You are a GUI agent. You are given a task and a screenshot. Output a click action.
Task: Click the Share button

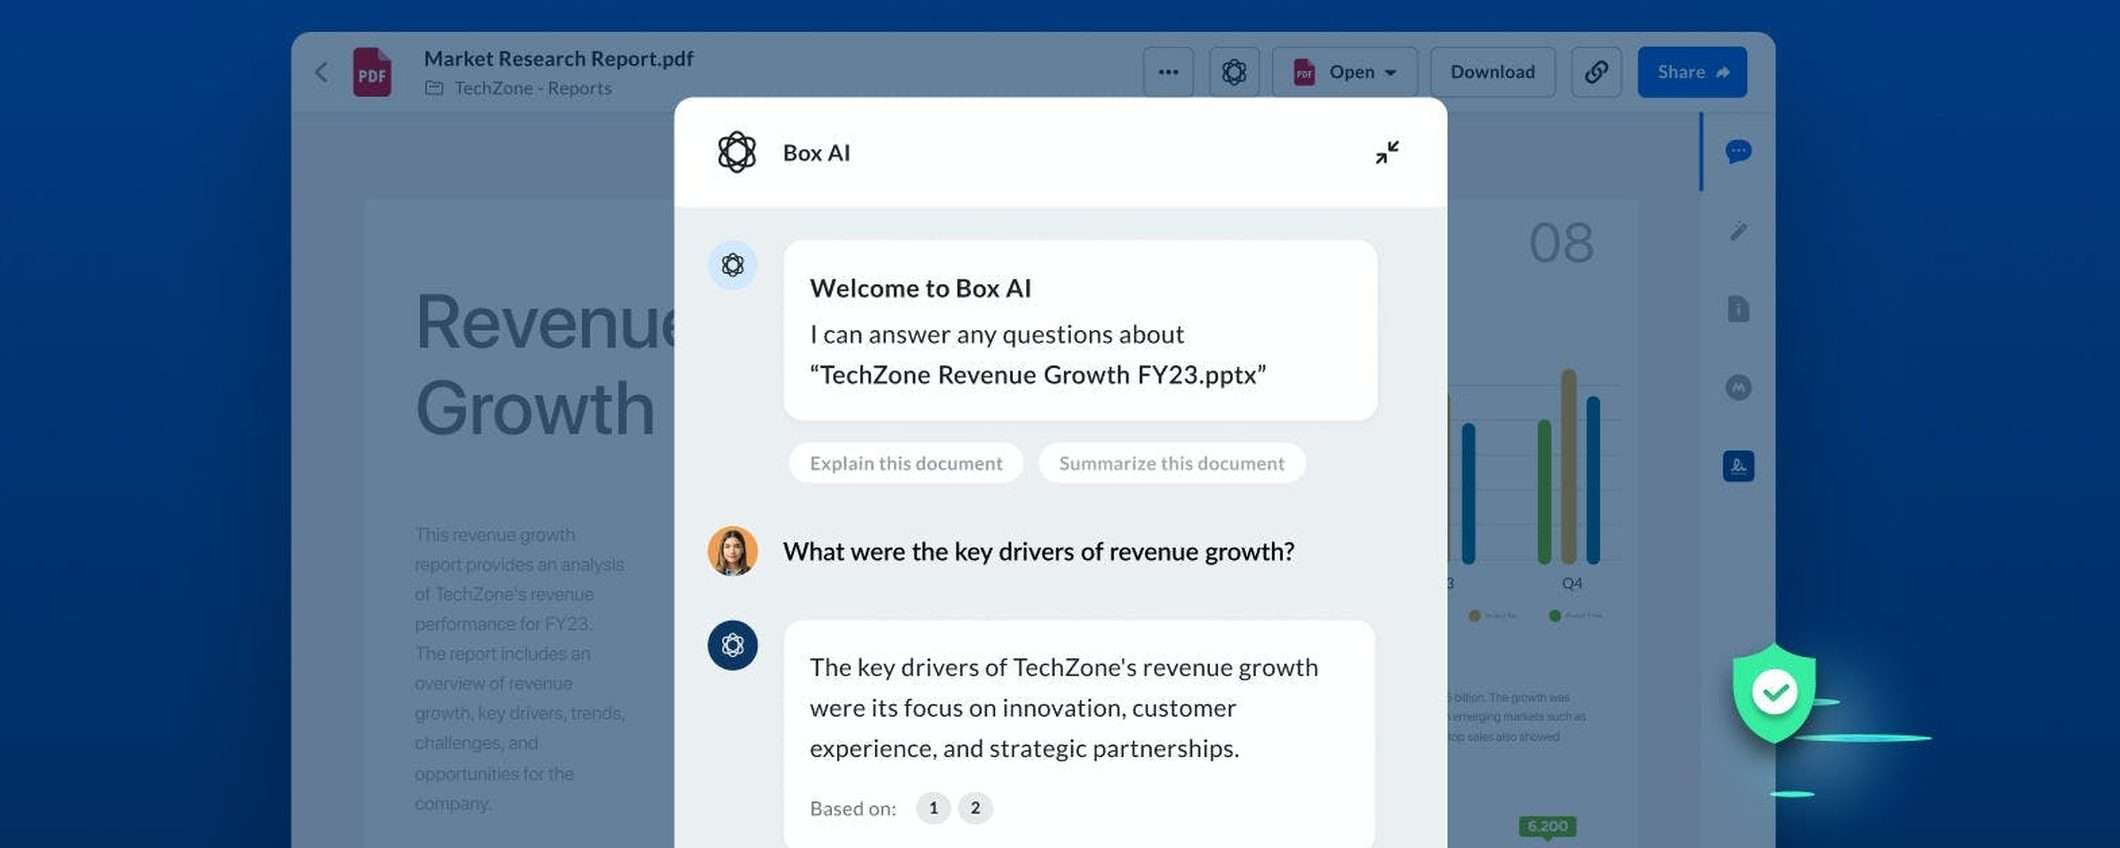pos(1692,72)
